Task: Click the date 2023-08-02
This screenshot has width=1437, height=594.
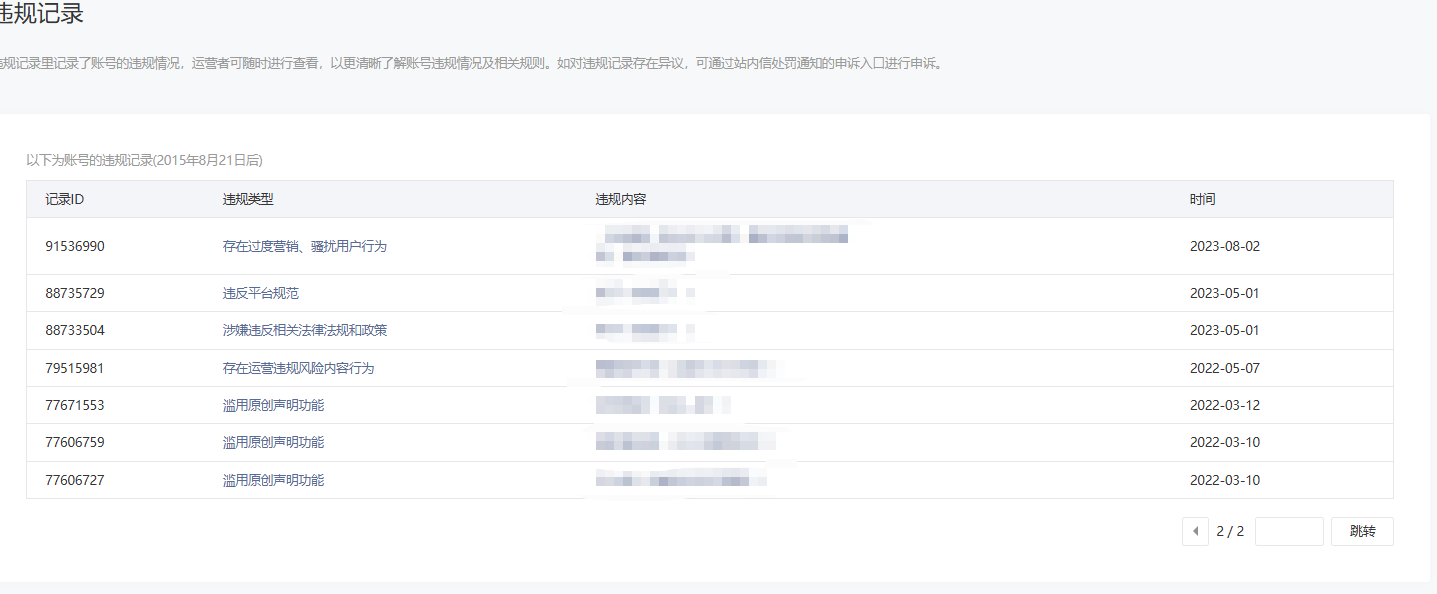Action: 1225,246
